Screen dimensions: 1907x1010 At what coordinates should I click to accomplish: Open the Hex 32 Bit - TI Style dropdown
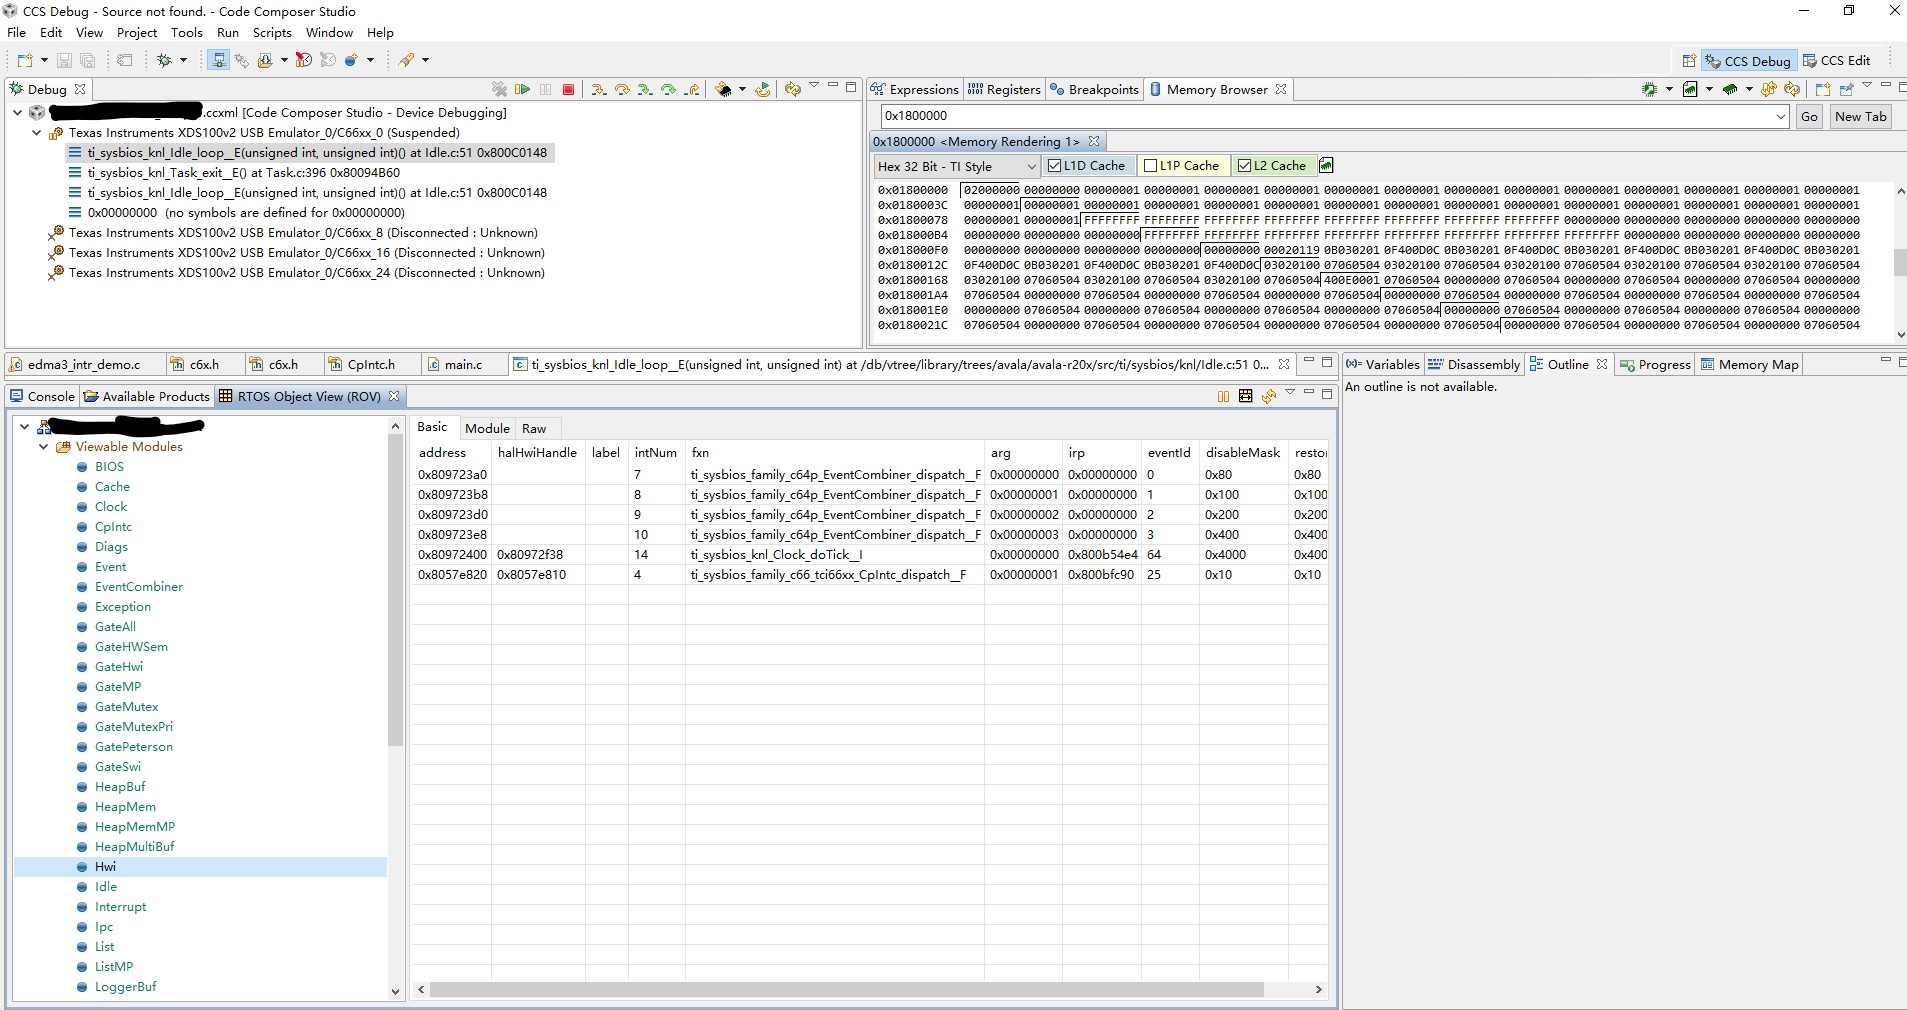click(x=956, y=166)
